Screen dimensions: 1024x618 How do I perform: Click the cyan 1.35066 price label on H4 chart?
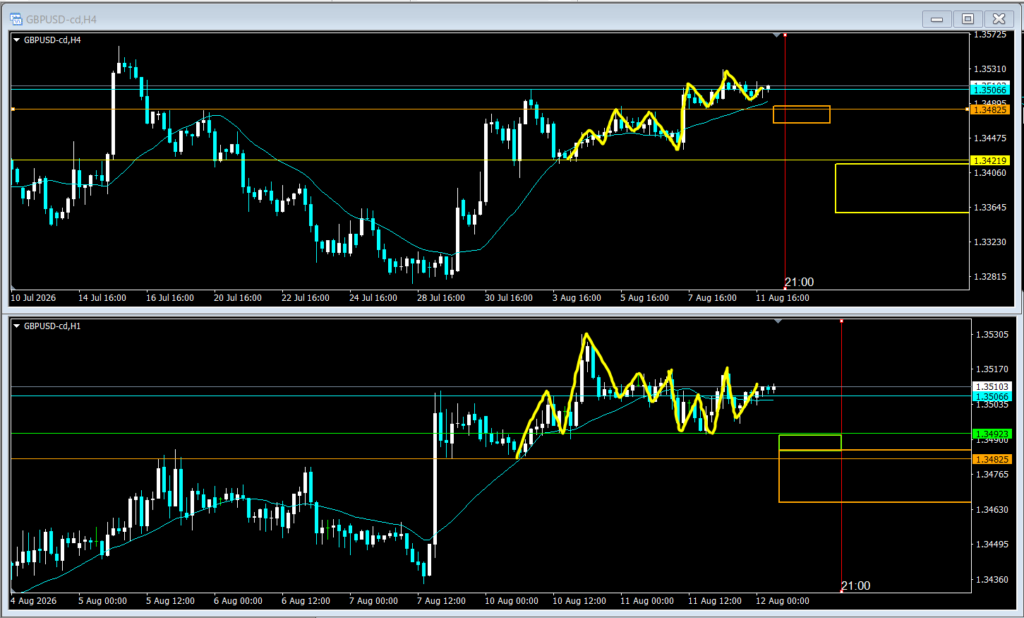click(990, 90)
